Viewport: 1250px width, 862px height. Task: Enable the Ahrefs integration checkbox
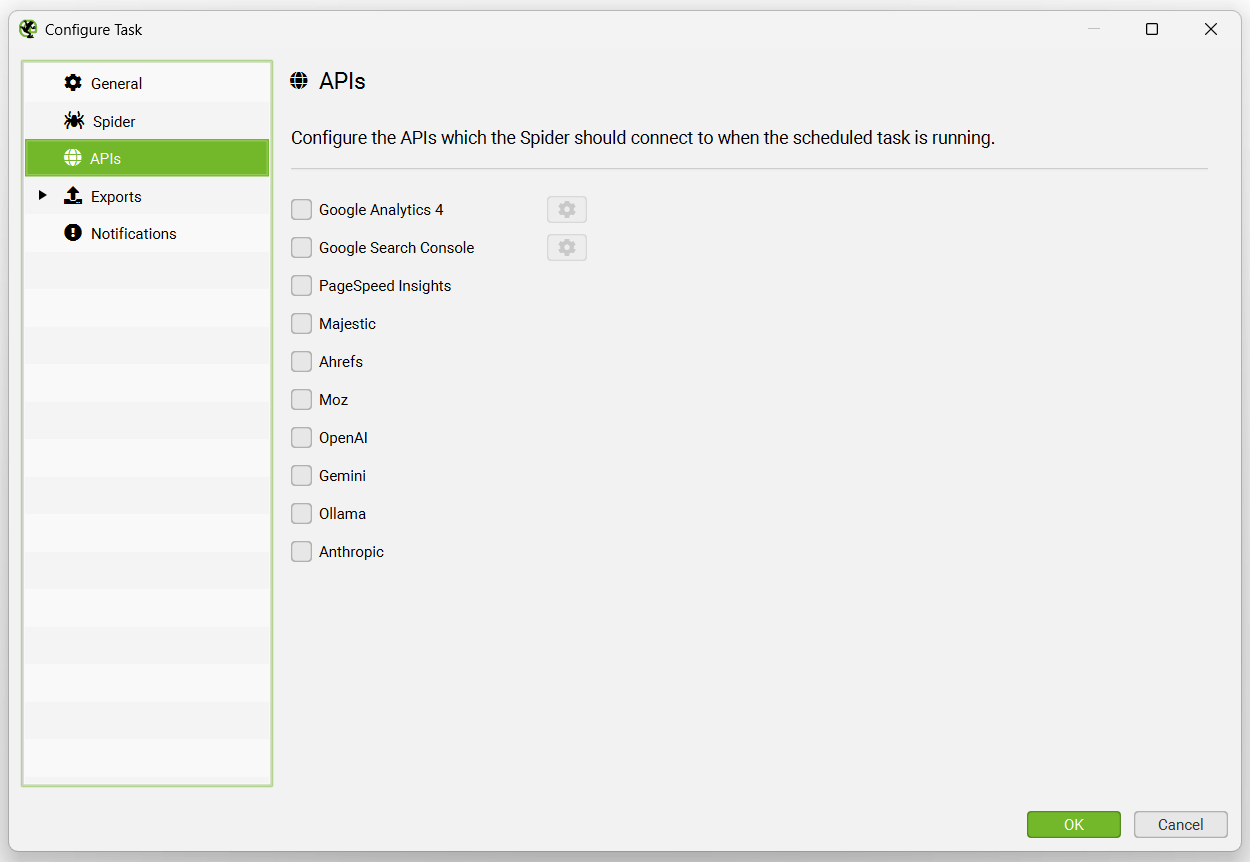pos(301,361)
